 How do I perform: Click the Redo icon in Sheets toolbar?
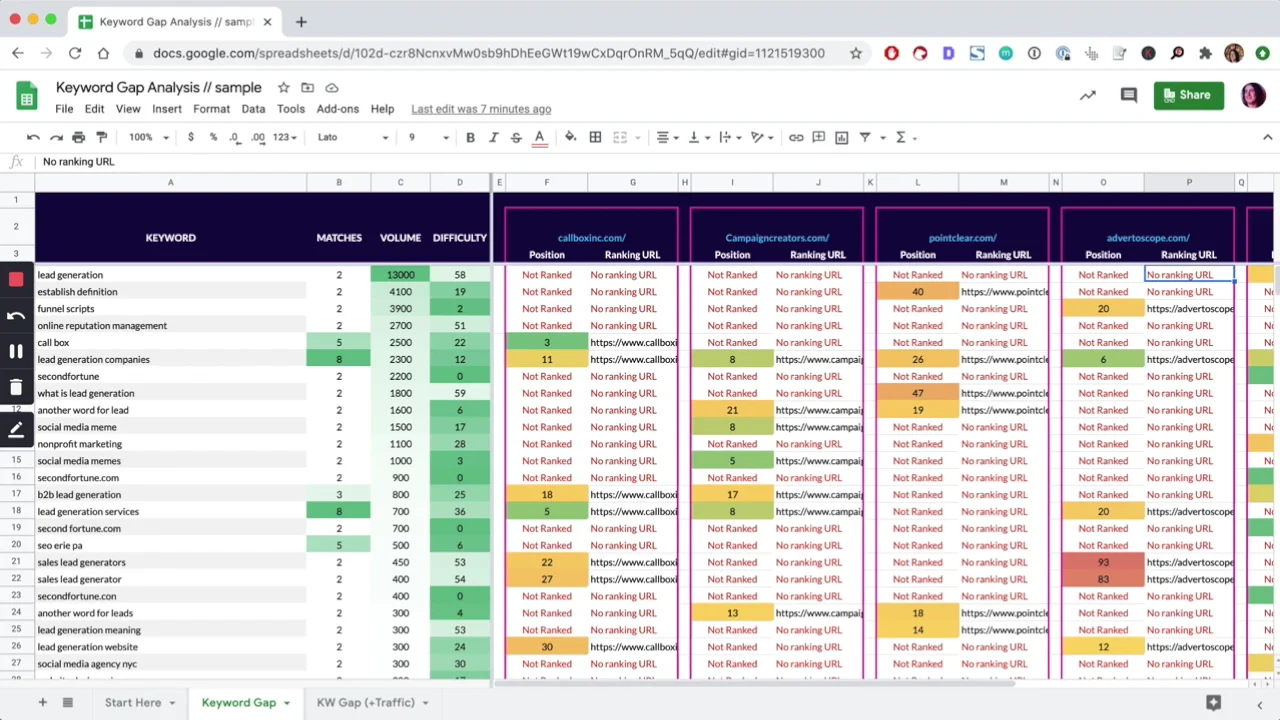56,137
